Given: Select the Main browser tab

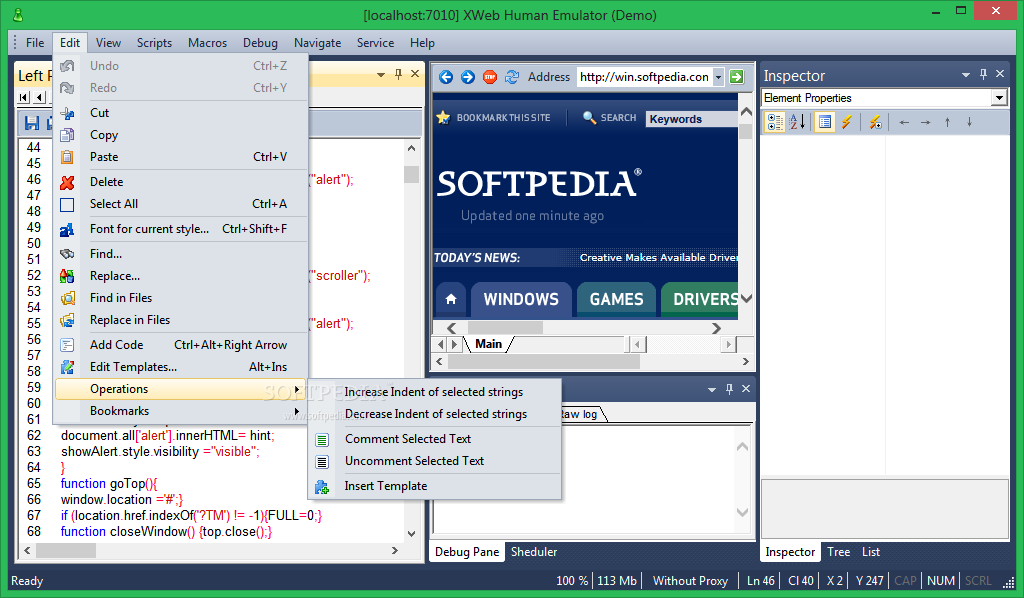Looking at the screenshot, I should pos(488,344).
